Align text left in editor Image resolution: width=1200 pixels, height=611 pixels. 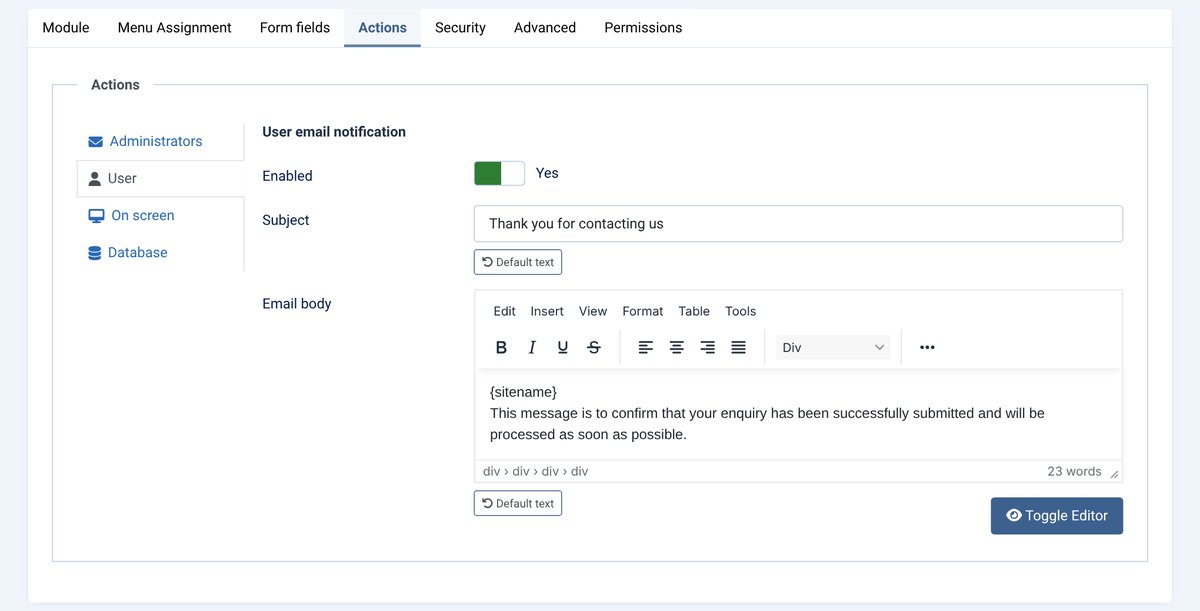click(646, 347)
